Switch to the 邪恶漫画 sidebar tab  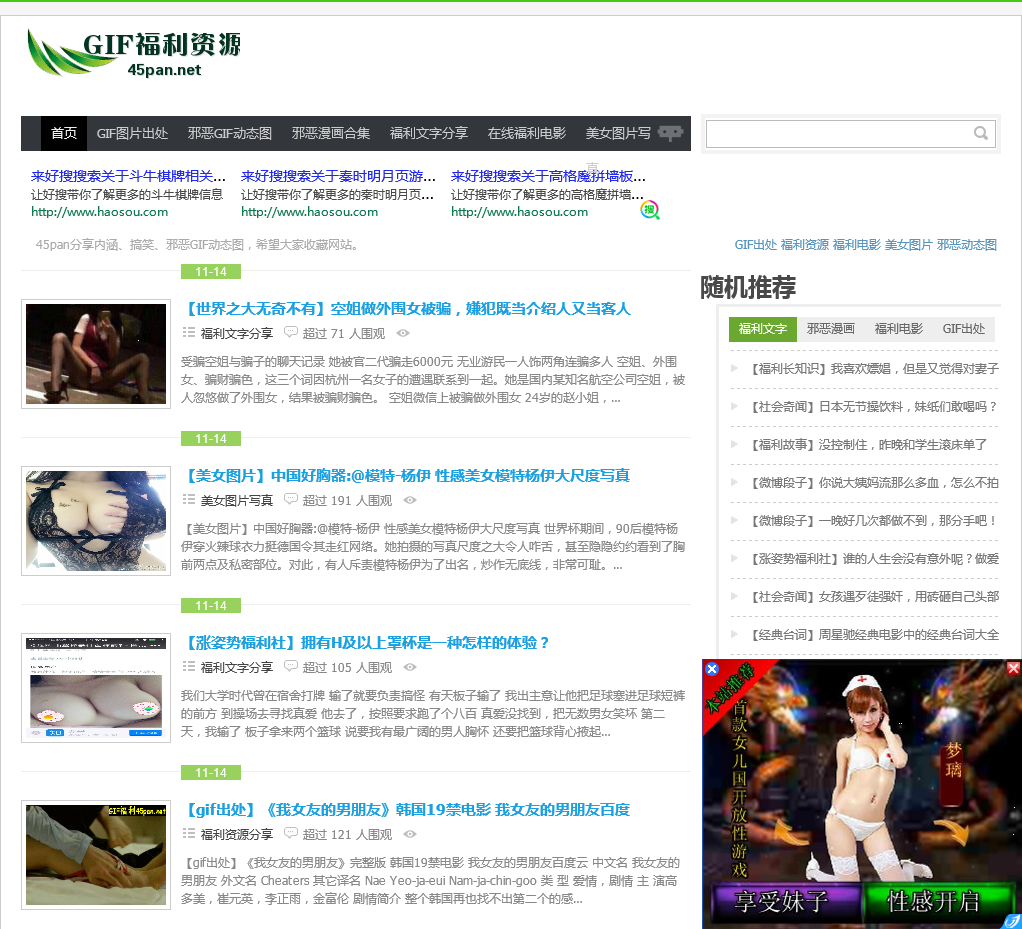[830, 329]
